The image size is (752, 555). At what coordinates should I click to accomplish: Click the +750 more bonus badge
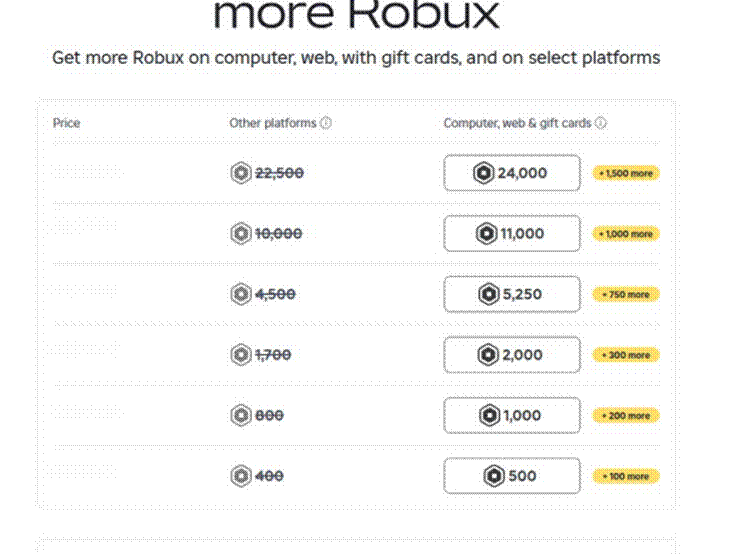[625, 294]
